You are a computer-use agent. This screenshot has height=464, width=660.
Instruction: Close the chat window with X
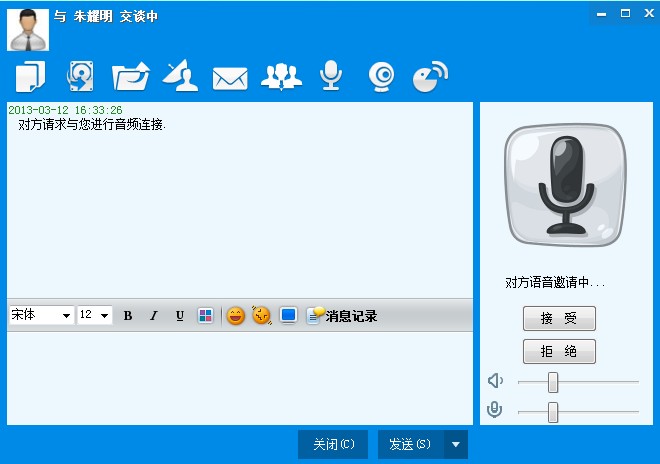pyautogui.click(x=649, y=13)
